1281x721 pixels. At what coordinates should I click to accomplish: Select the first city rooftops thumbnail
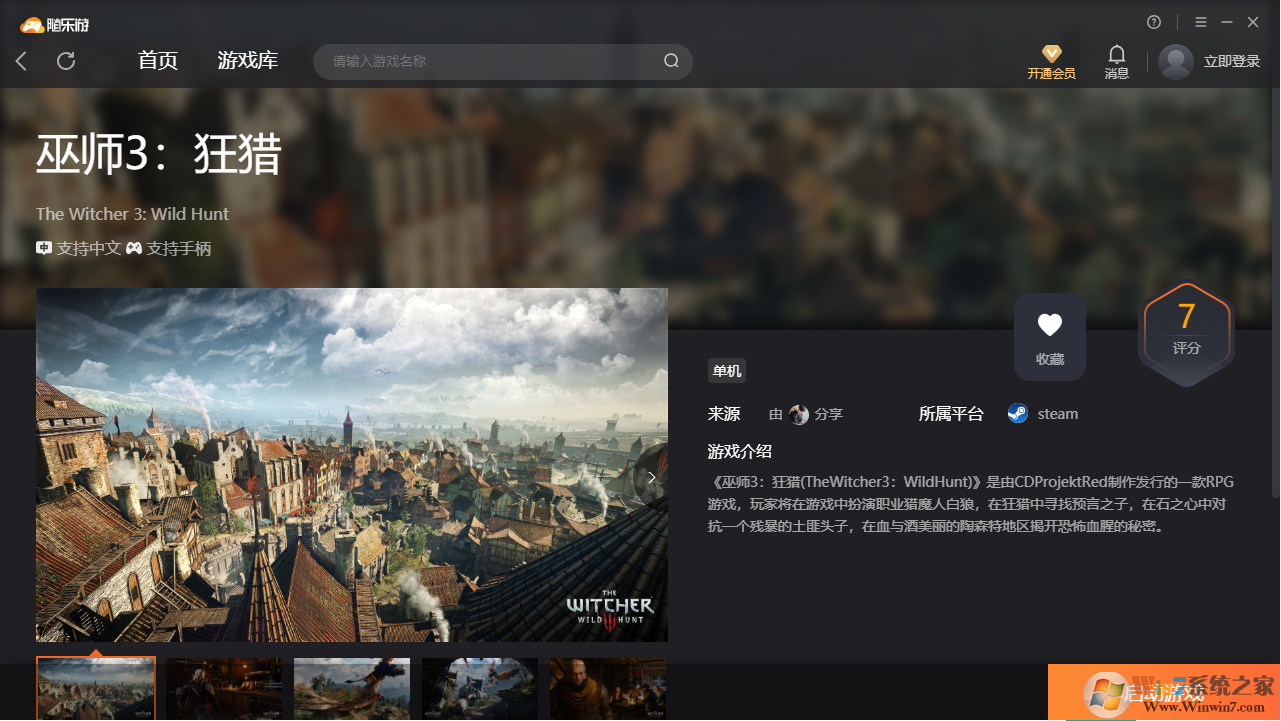tap(96, 688)
